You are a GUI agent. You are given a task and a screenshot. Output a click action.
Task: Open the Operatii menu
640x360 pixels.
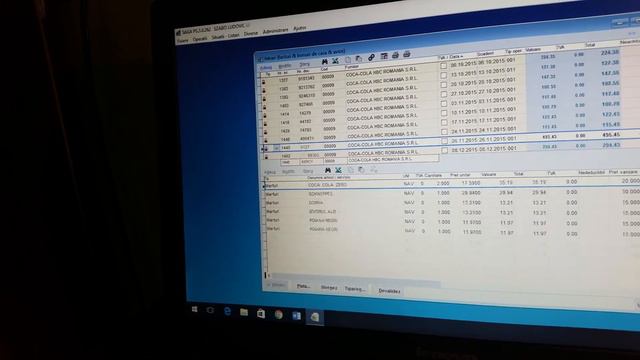pyautogui.click(x=200, y=39)
